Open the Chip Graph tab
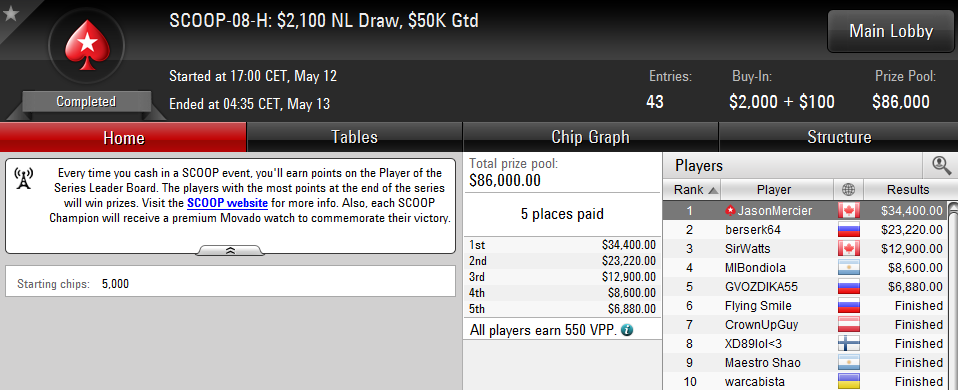 point(590,137)
